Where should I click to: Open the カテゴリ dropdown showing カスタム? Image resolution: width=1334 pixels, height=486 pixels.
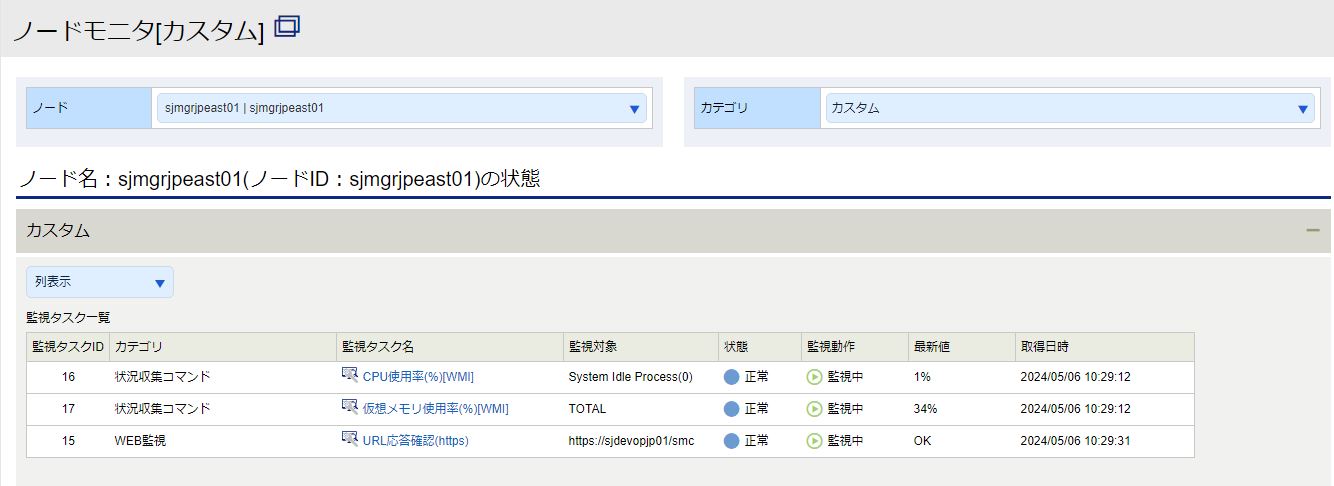pyautogui.click(x=1070, y=108)
